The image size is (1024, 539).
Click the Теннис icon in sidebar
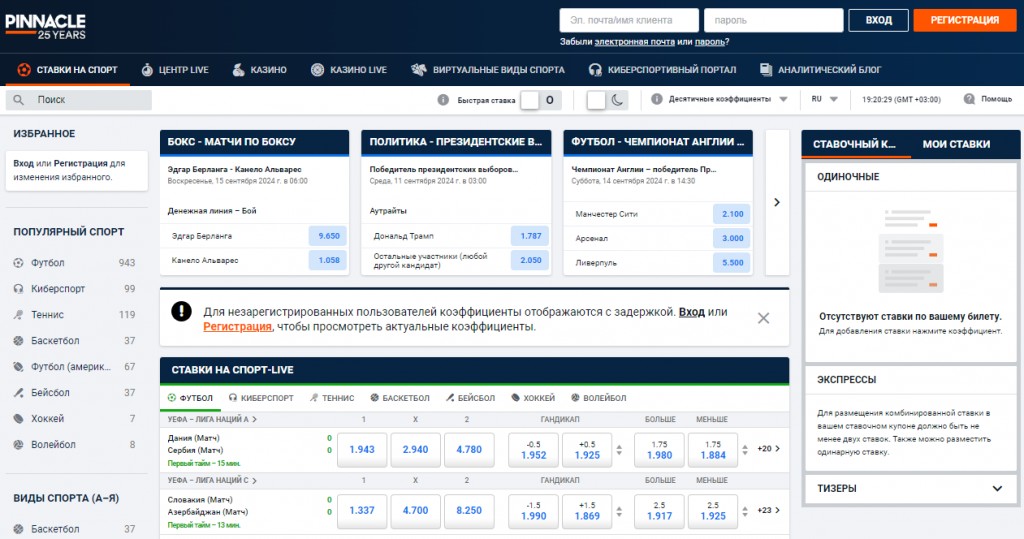pos(18,315)
